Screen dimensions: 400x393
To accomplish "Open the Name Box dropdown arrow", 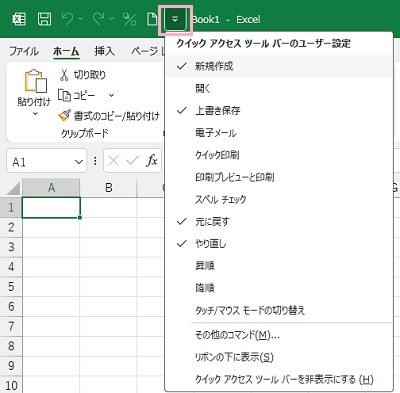I will [79, 162].
